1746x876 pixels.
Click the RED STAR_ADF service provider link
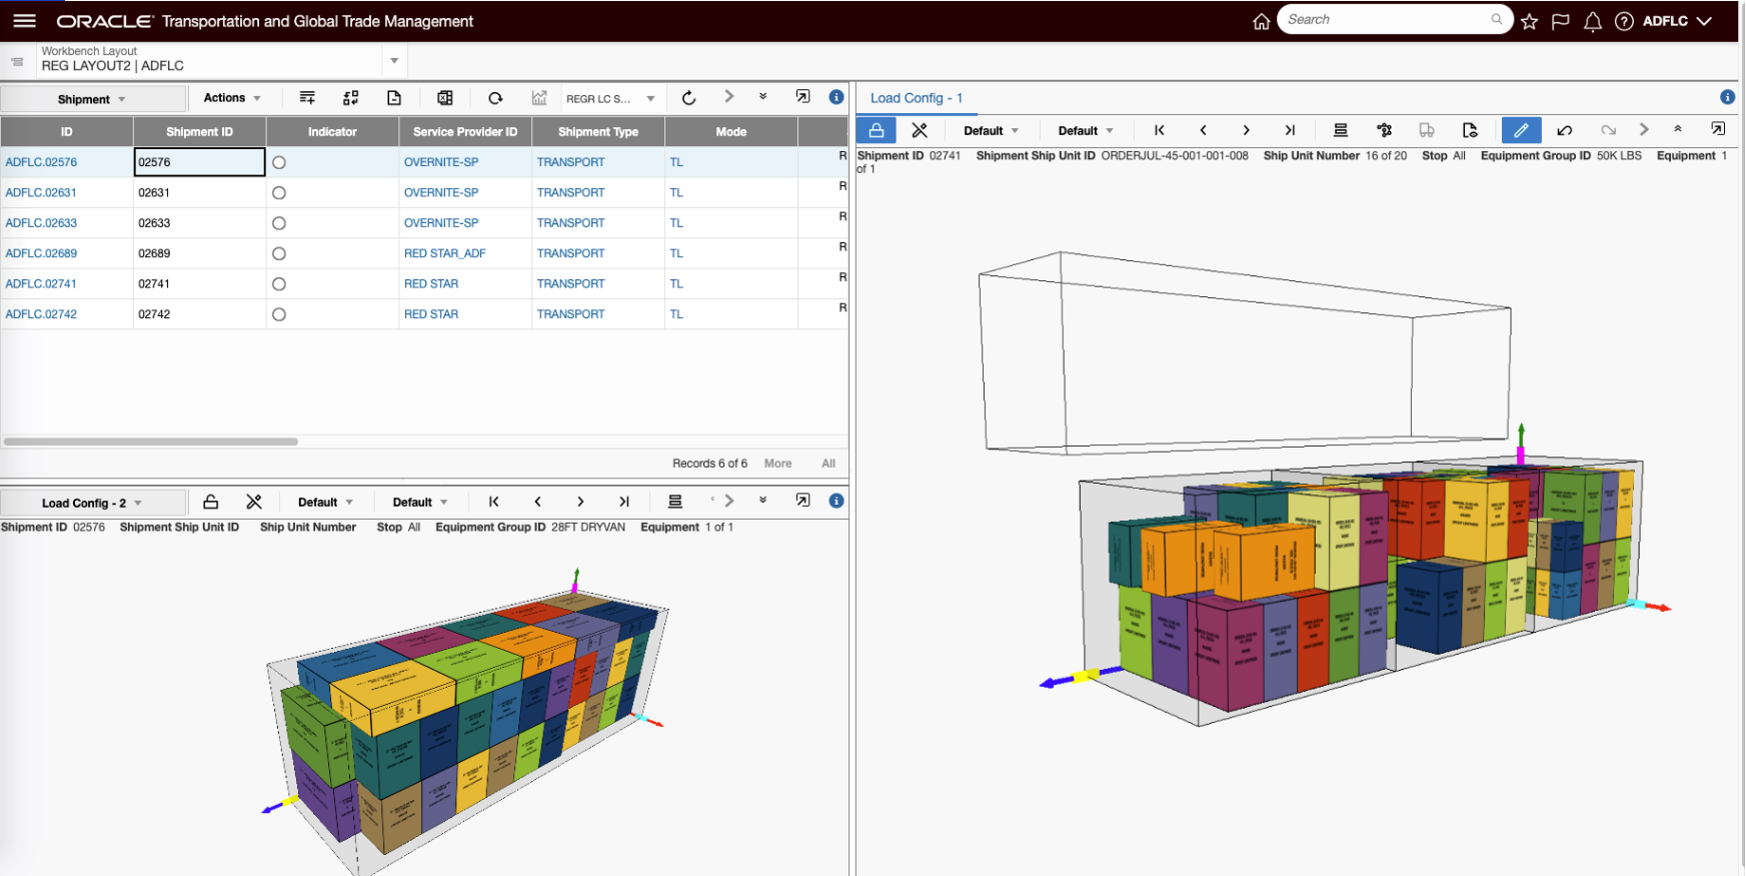pyautogui.click(x=444, y=254)
